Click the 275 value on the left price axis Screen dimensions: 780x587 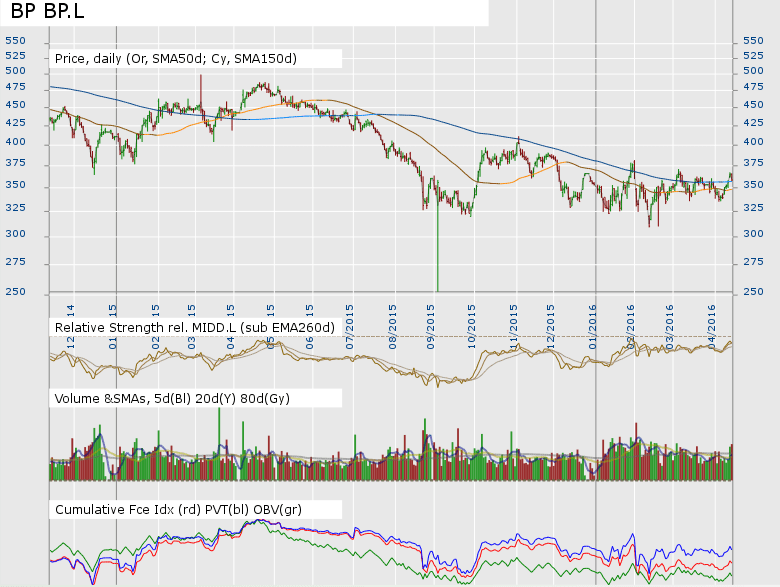(15, 262)
